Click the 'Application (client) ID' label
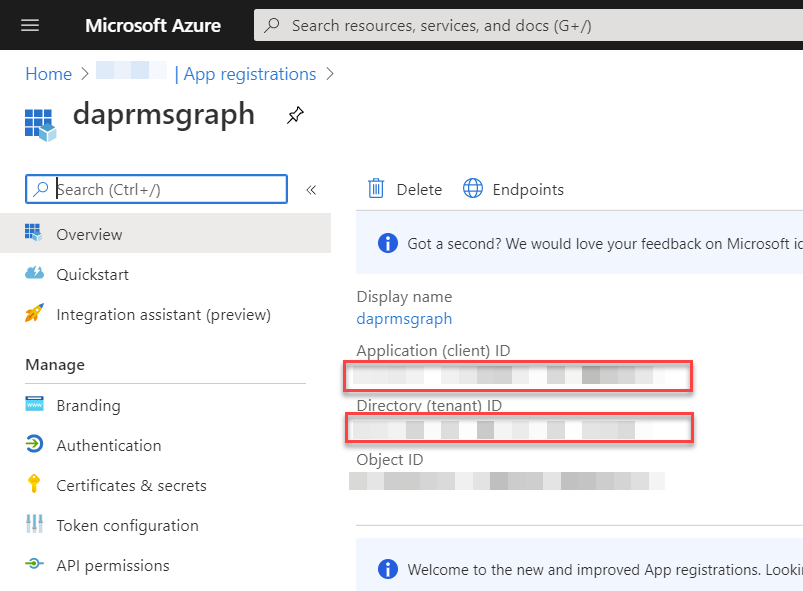 [433, 351]
